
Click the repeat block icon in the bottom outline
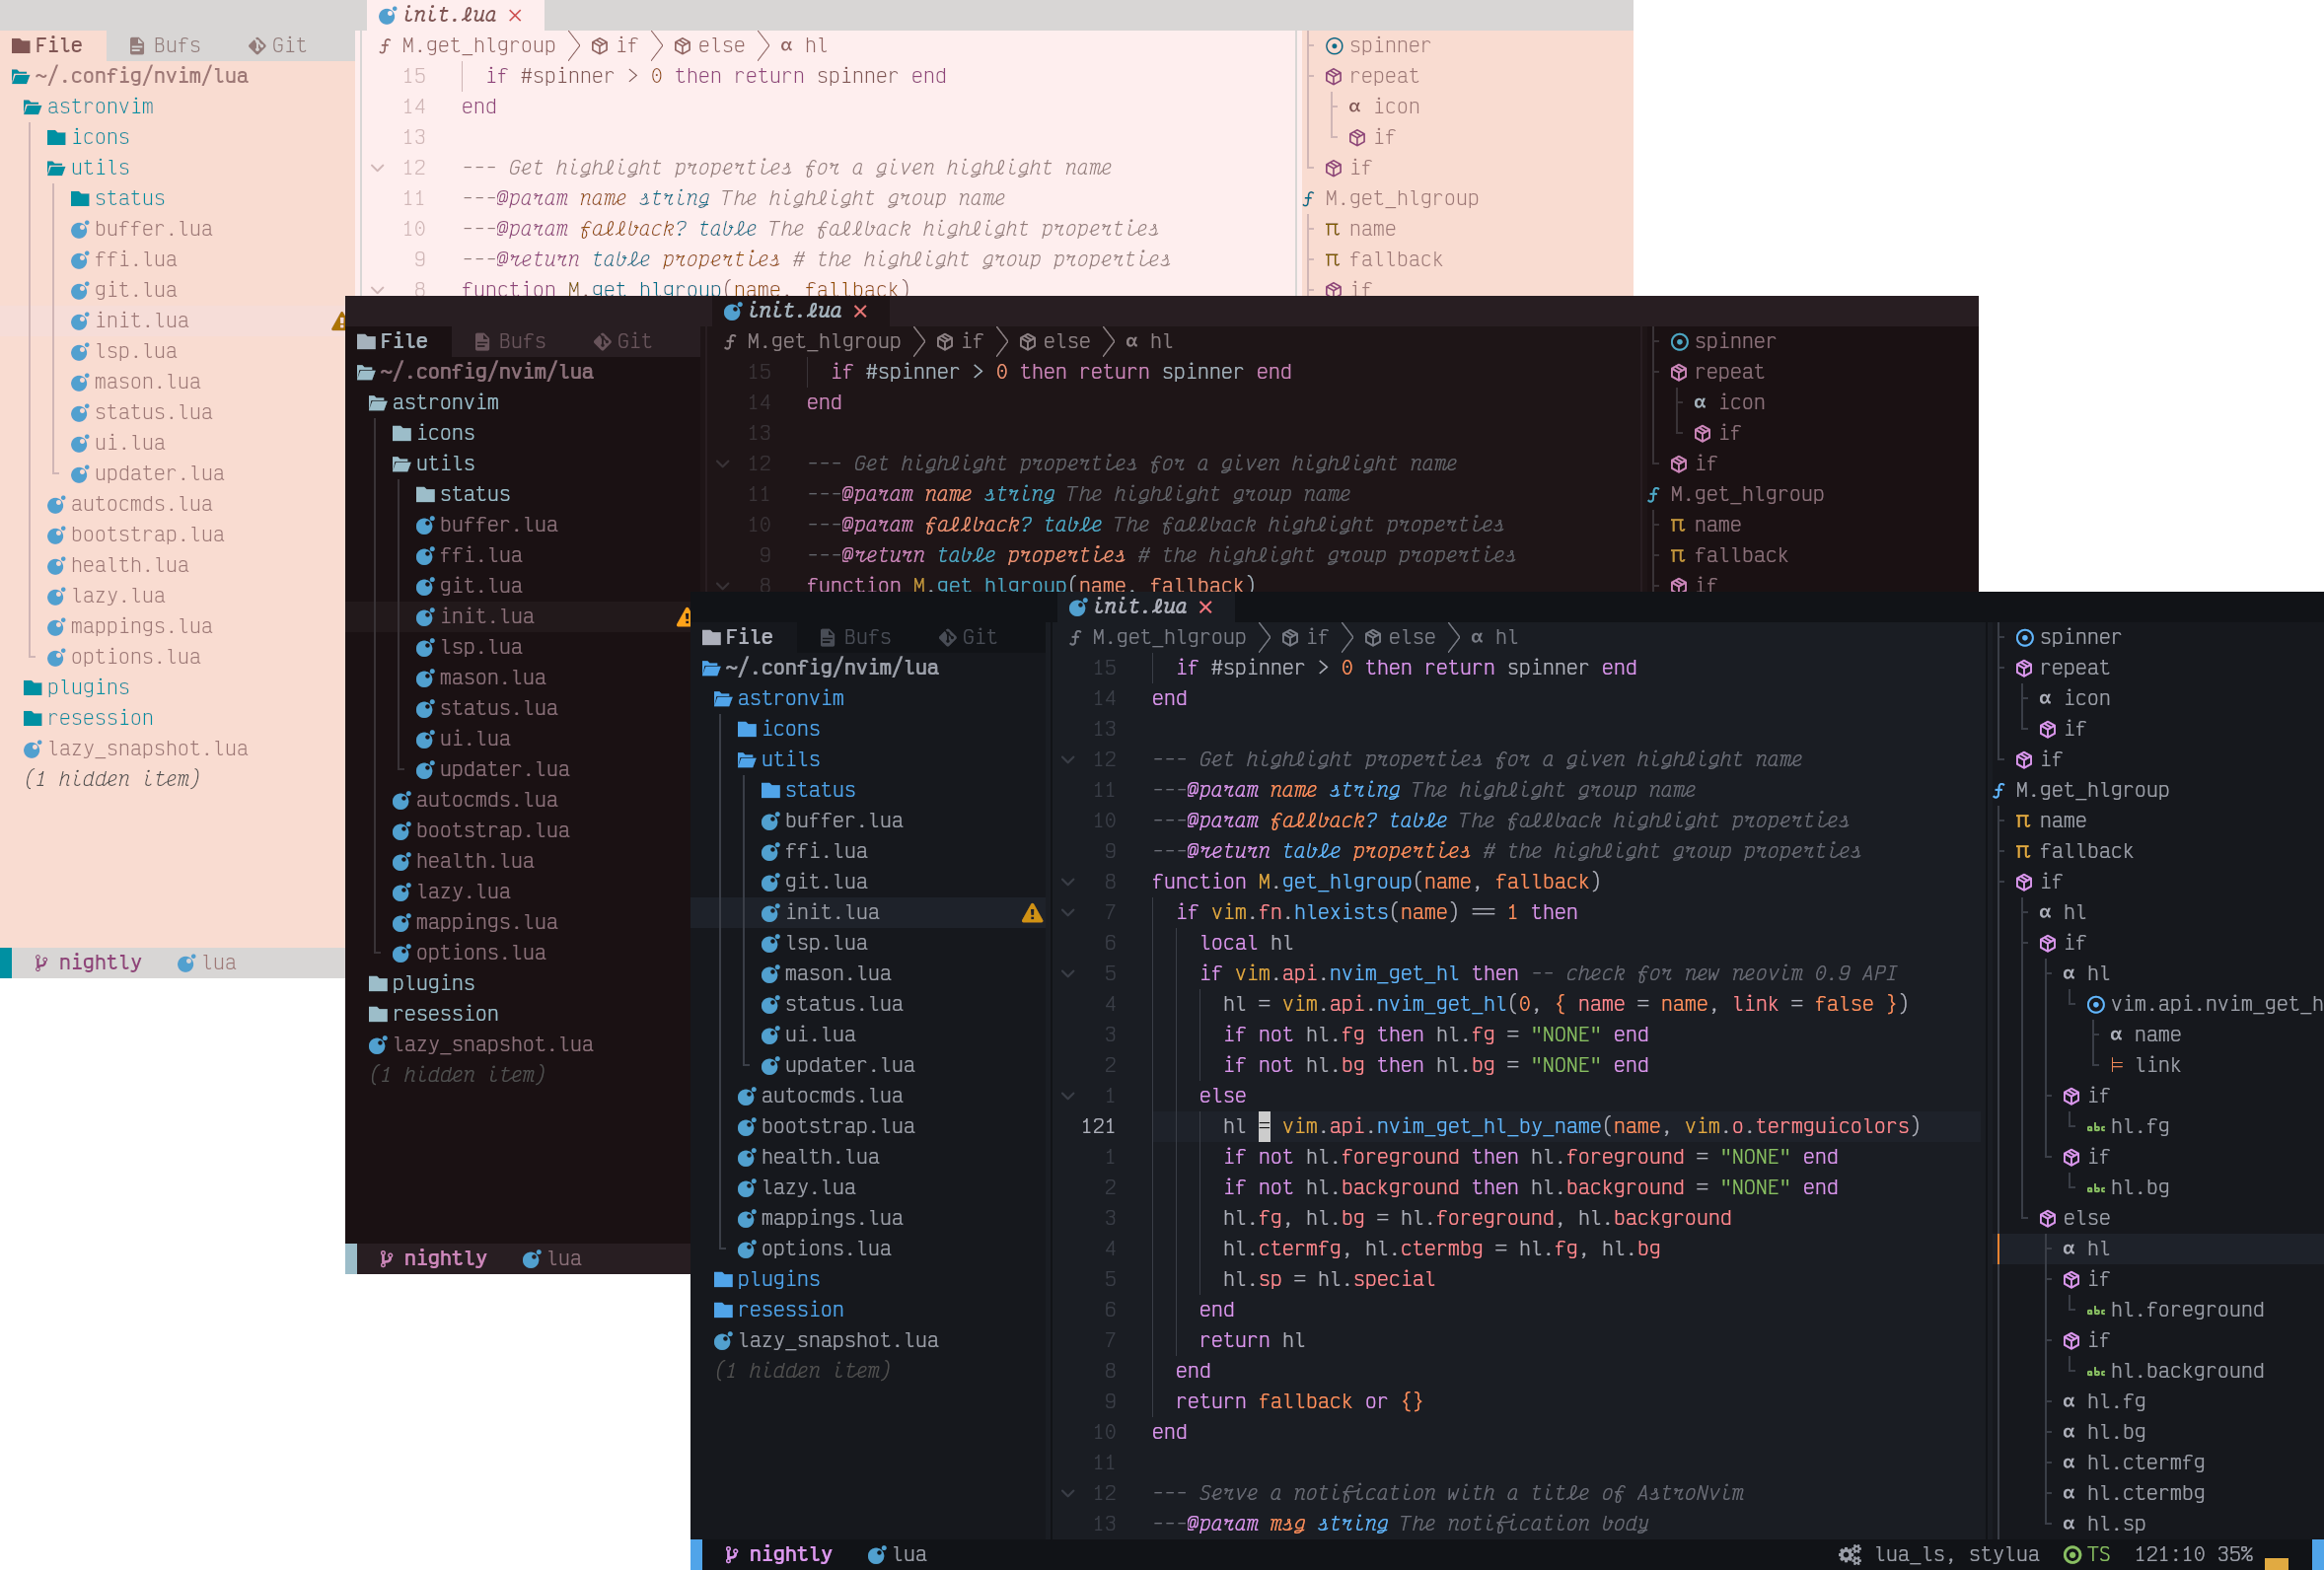(x=2024, y=668)
